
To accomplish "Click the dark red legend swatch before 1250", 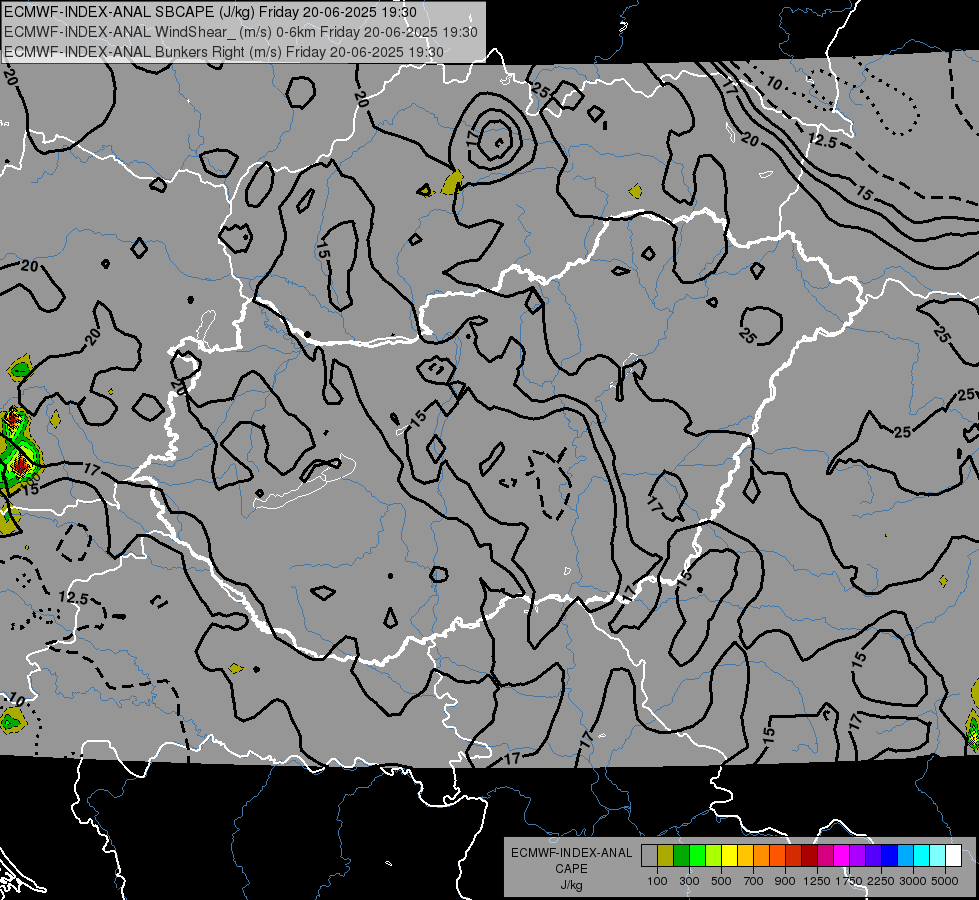I will tap(810, 856).
